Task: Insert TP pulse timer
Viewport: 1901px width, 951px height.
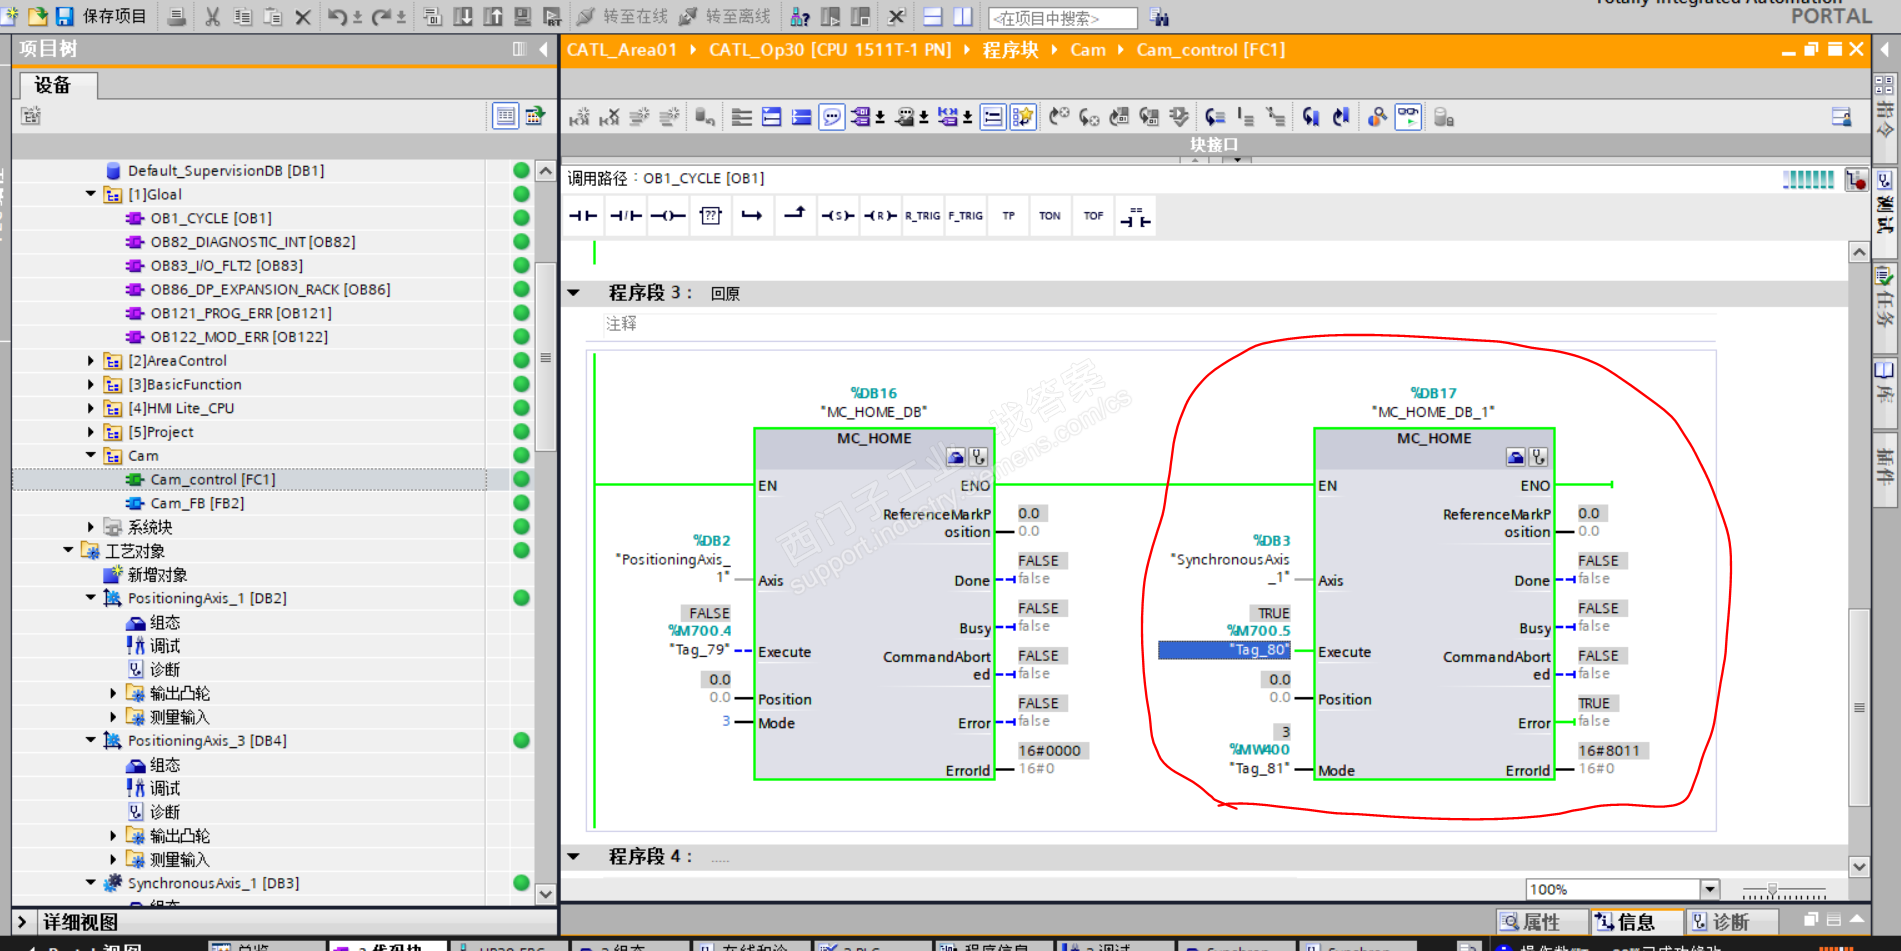Action: (1008, 216)
